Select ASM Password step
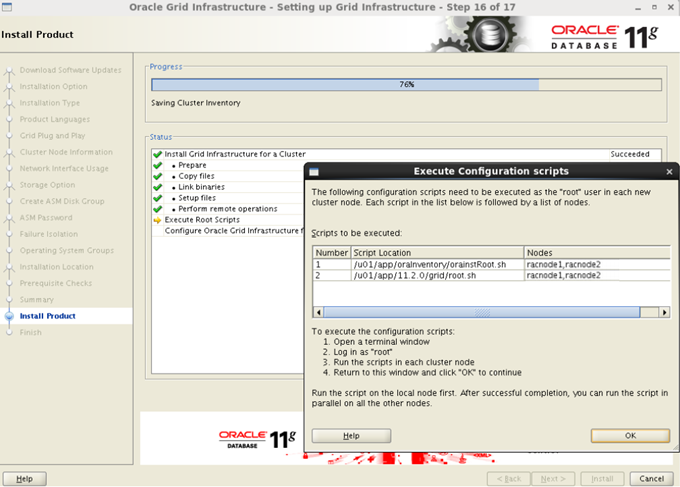Image resolution: width=680 pixels, height=487 pixels. click(46, 218)
